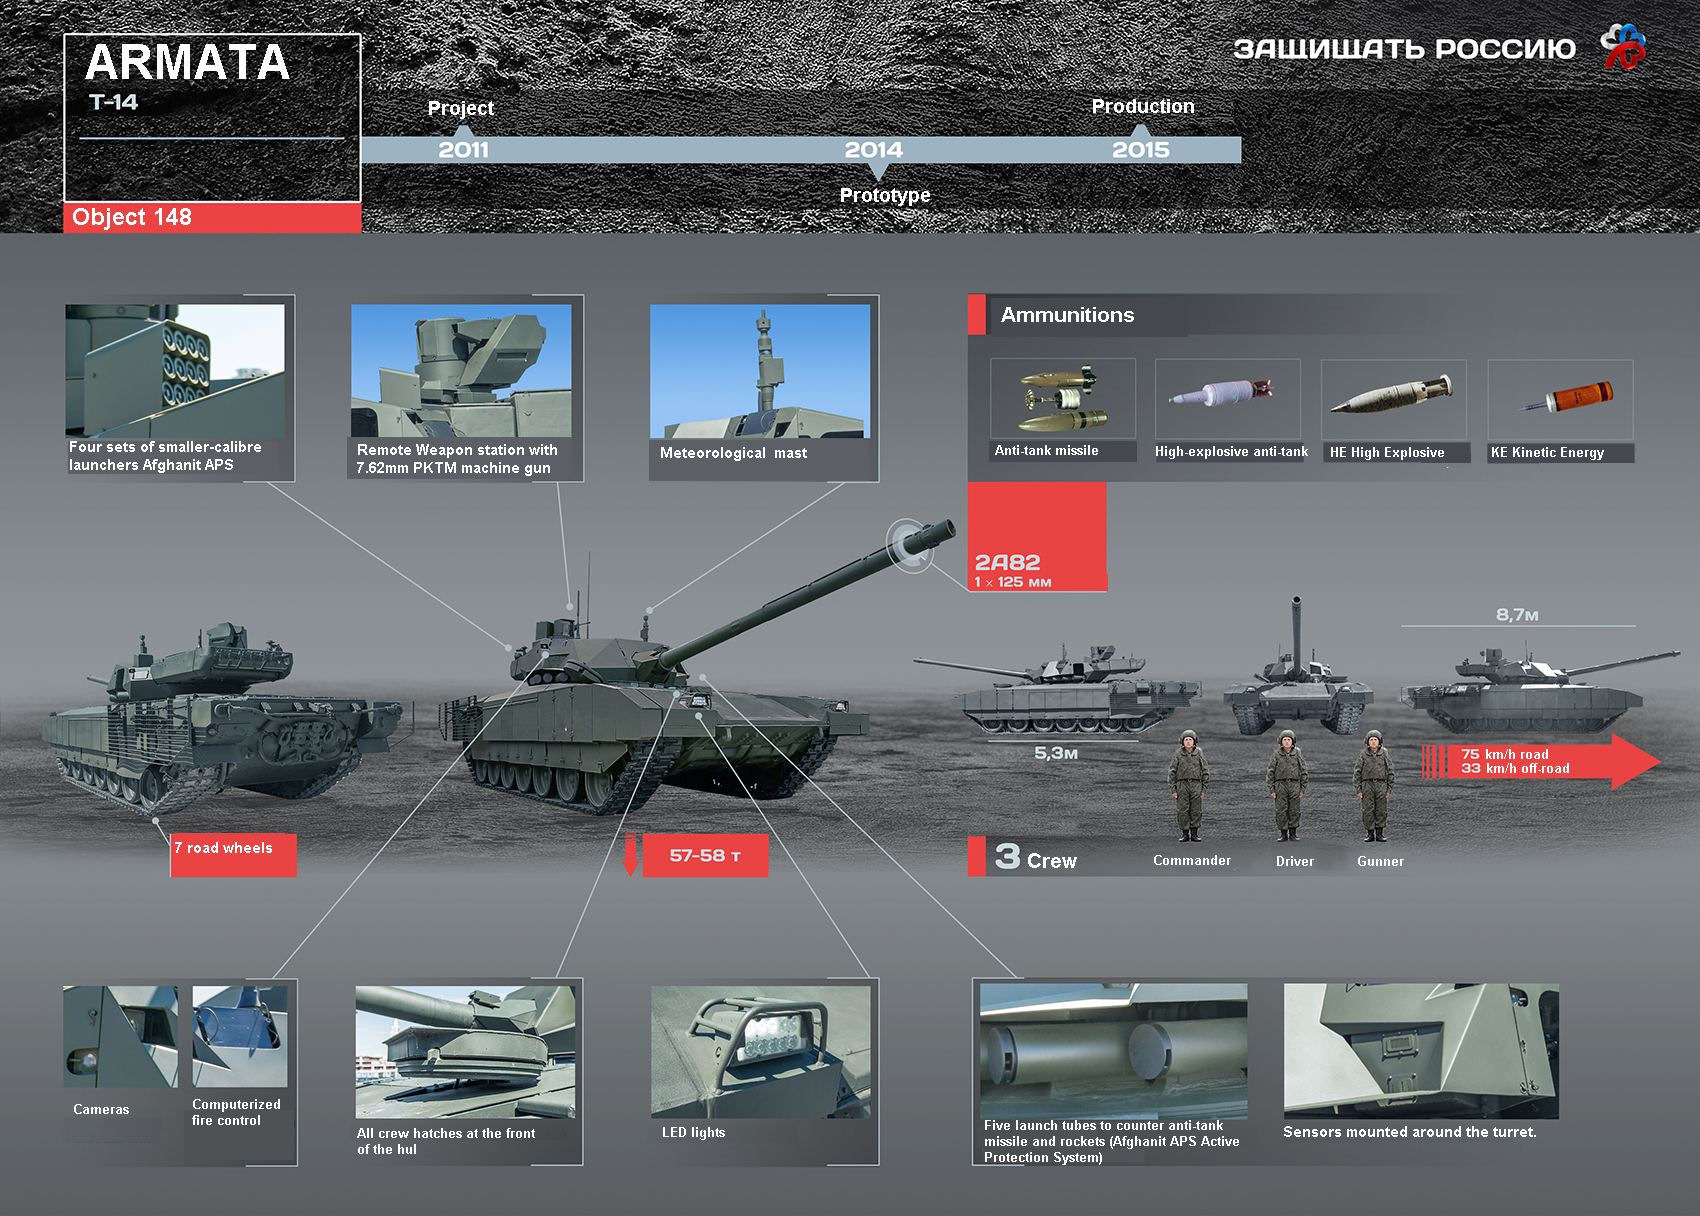The height and width of the screenshot is (1216, 1700).
Task: Click the Anti-tank missile caption
Action: pos(1046,451)
